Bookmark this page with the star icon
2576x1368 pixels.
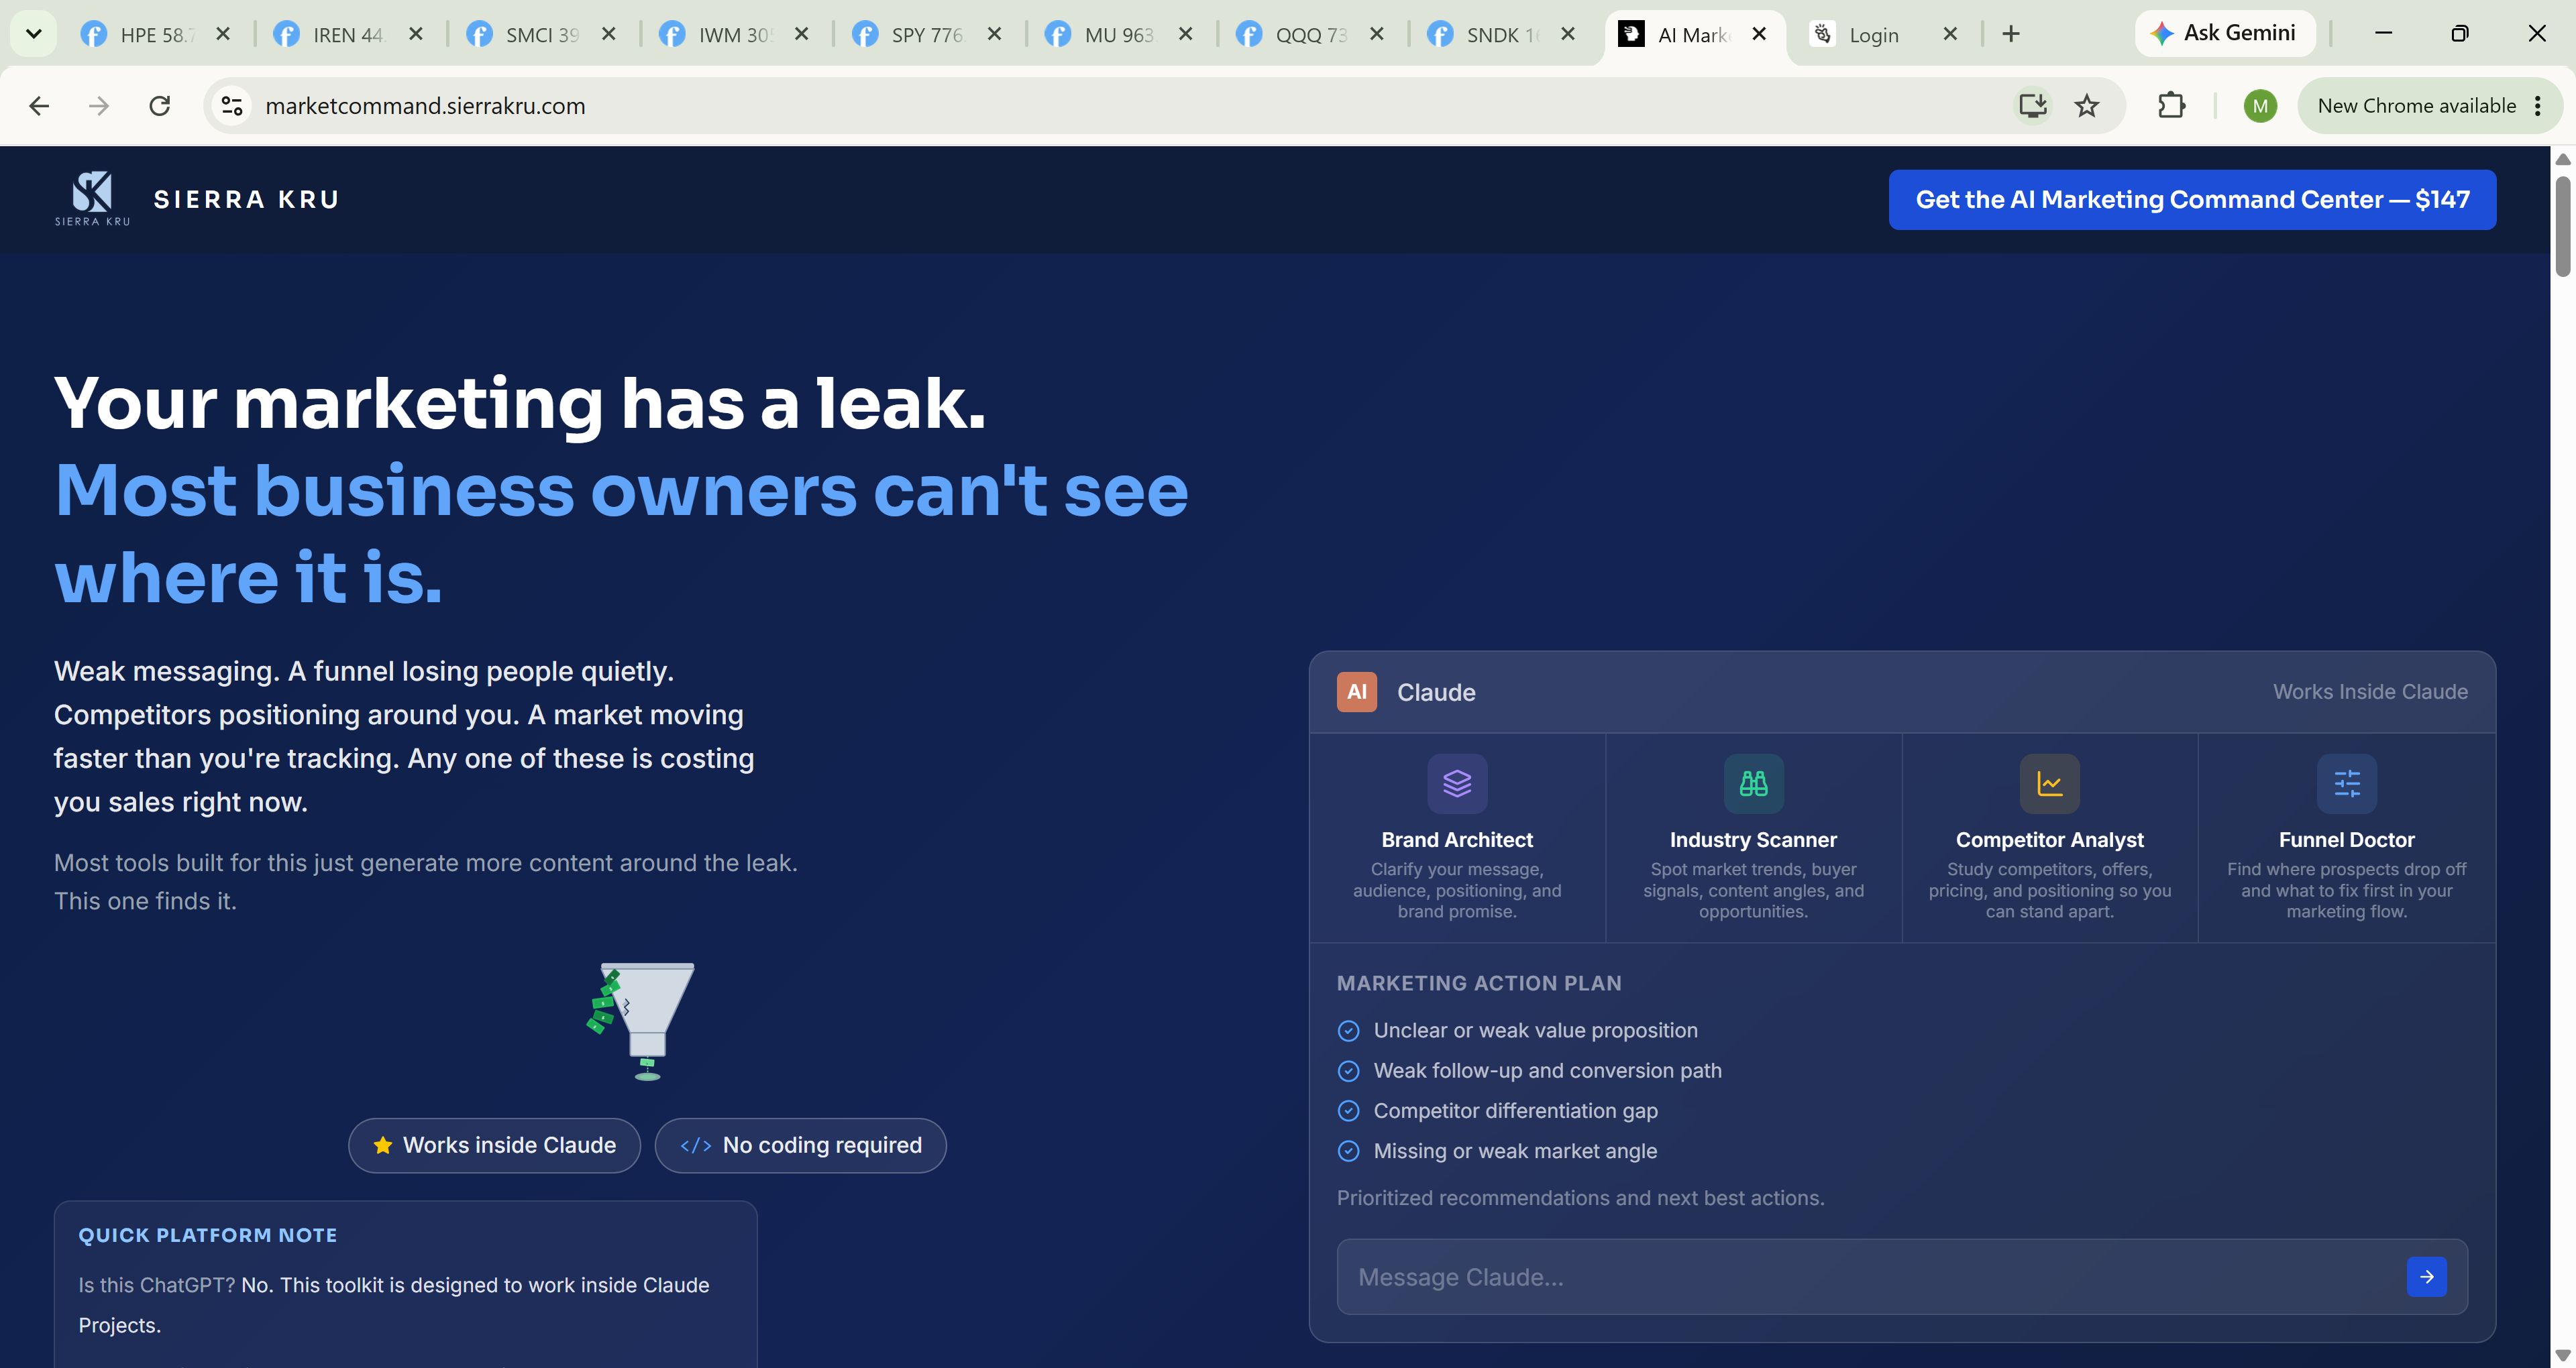(x=2087, y=106)
